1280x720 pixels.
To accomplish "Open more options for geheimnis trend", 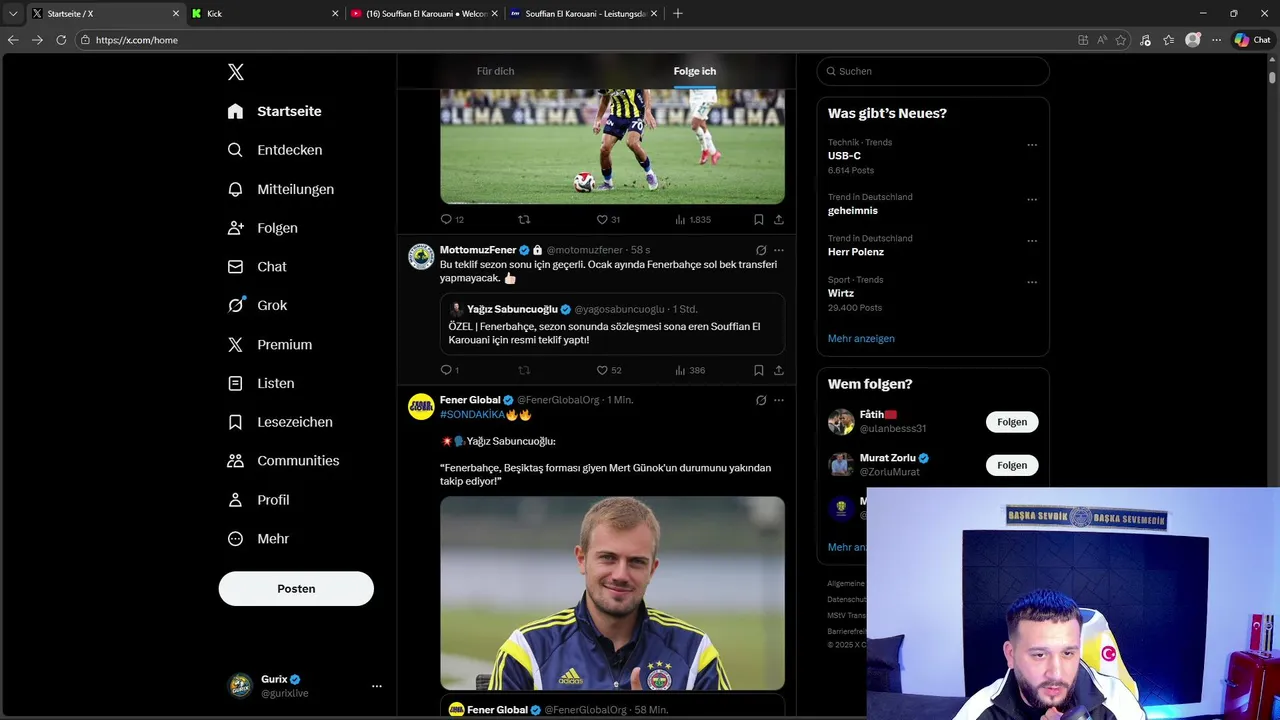I will (1032, 200).
